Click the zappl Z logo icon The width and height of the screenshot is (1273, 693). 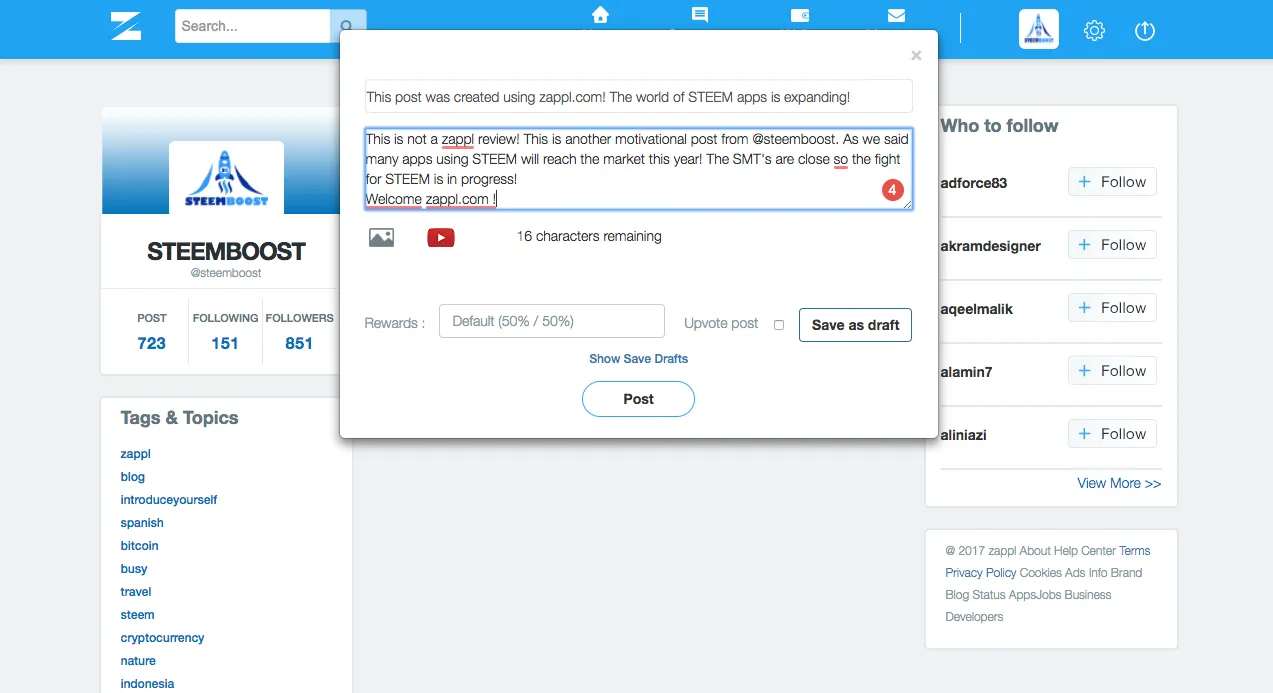(126, 26)
